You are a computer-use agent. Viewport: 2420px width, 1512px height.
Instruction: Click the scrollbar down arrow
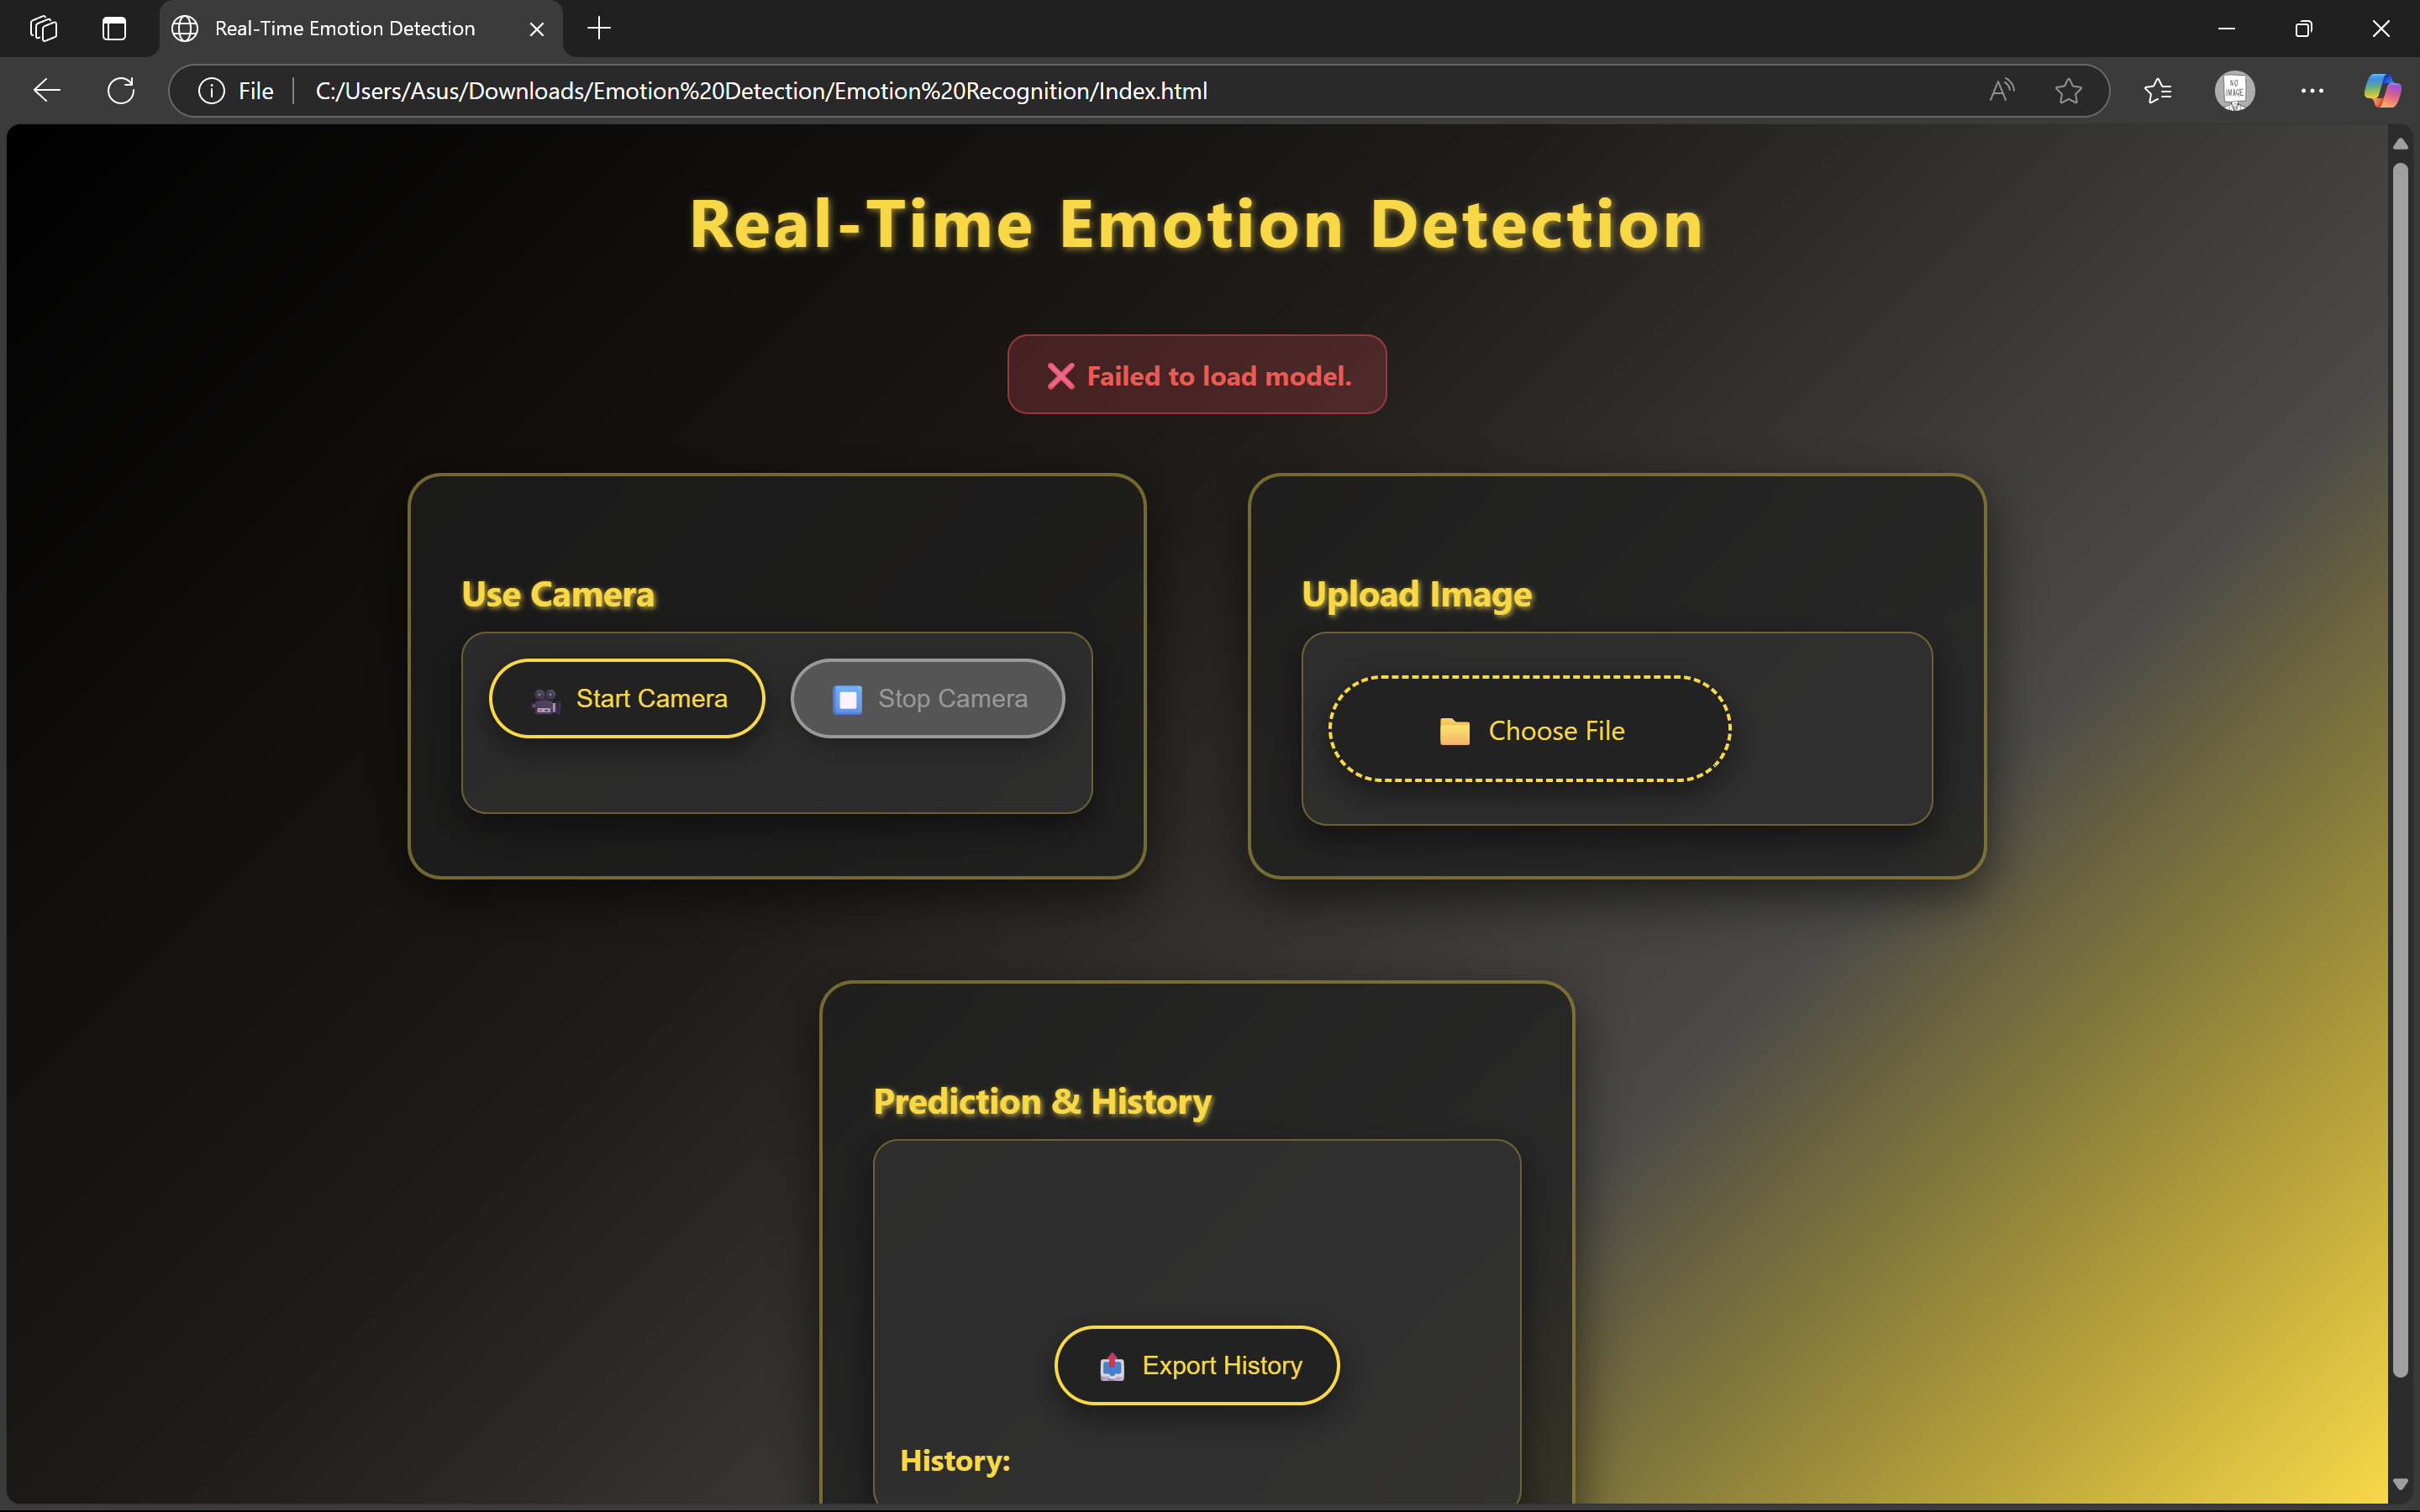tap(2400, 1485)
